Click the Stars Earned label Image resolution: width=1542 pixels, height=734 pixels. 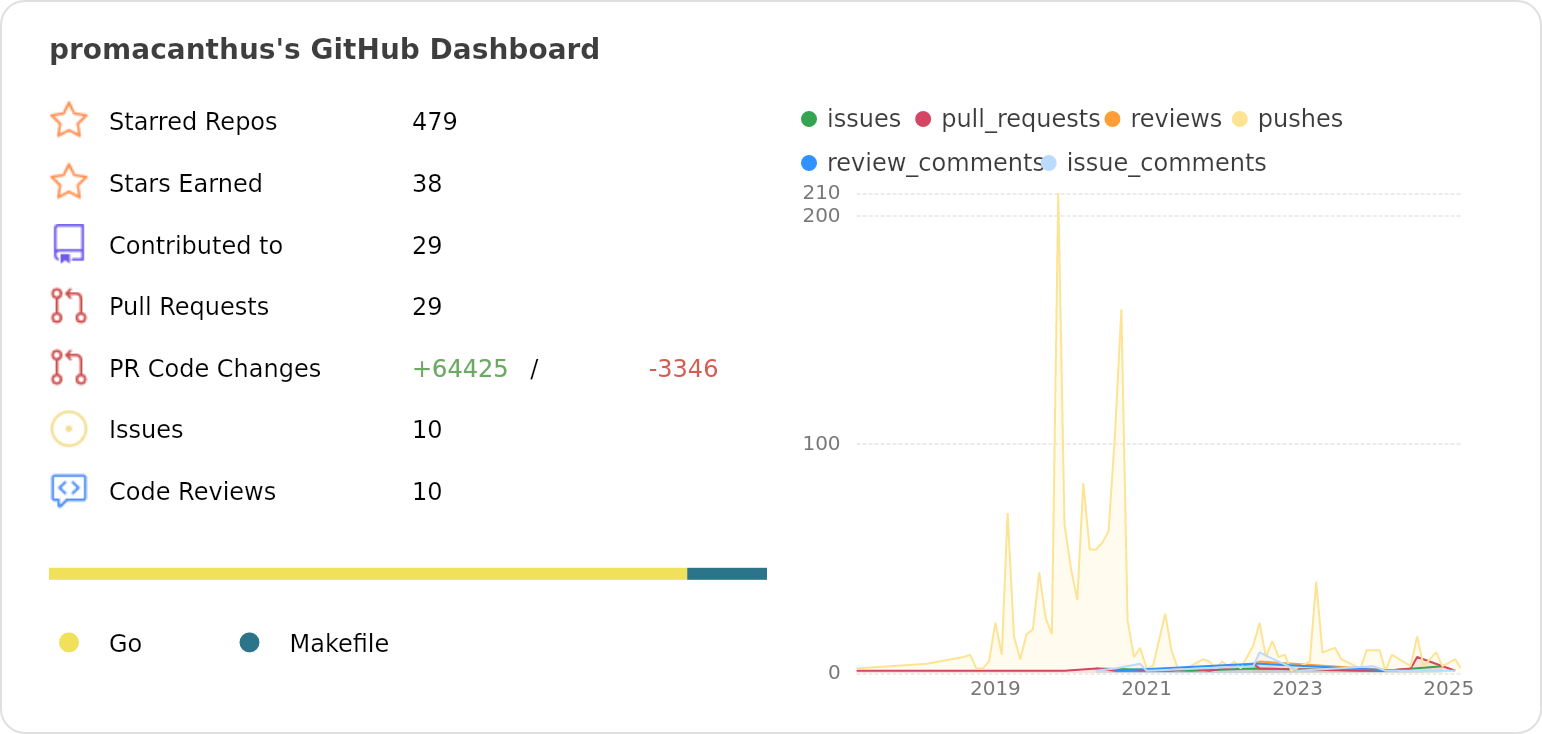[186, 184]
